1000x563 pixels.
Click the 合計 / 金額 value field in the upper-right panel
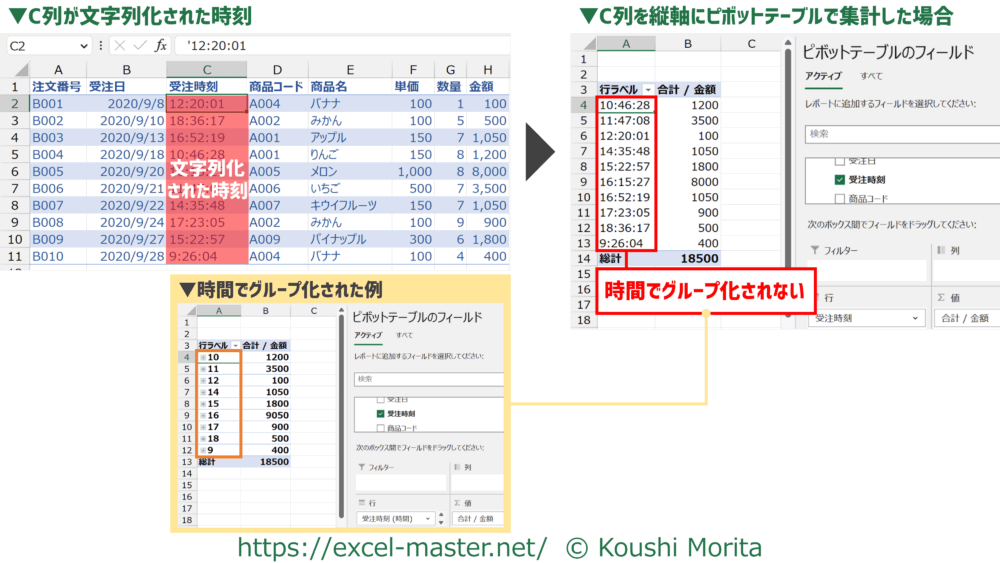[x=962, y=318]
